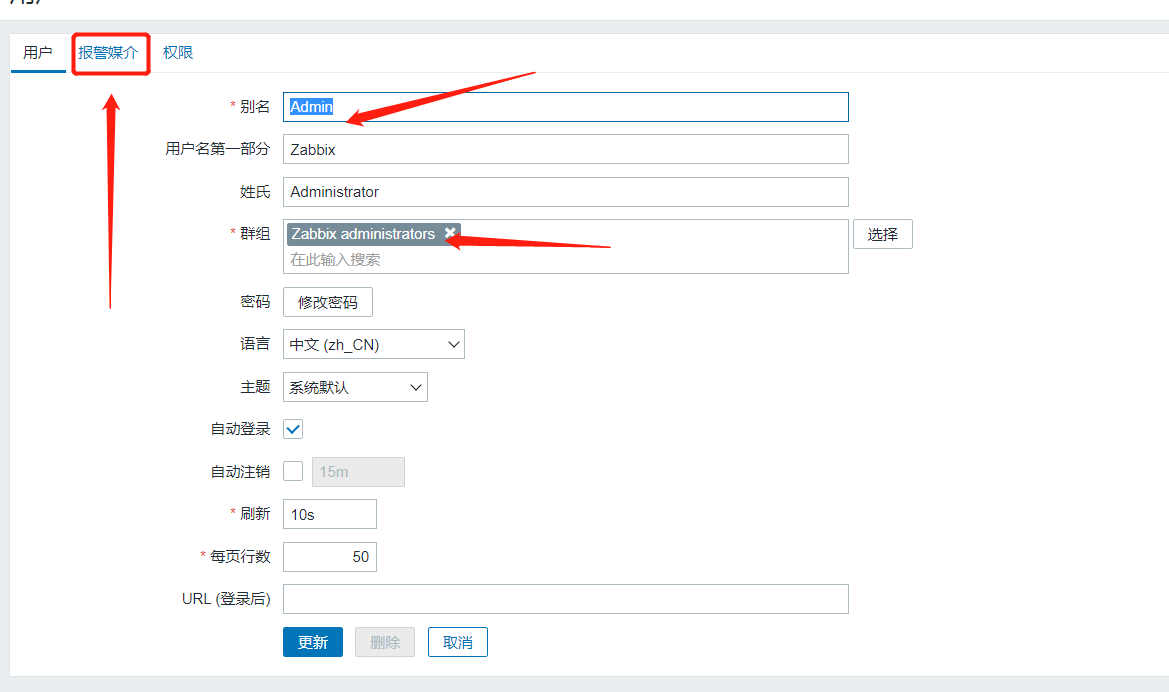Switch to the 报警媒介 tab

click(x=108, y=53)
